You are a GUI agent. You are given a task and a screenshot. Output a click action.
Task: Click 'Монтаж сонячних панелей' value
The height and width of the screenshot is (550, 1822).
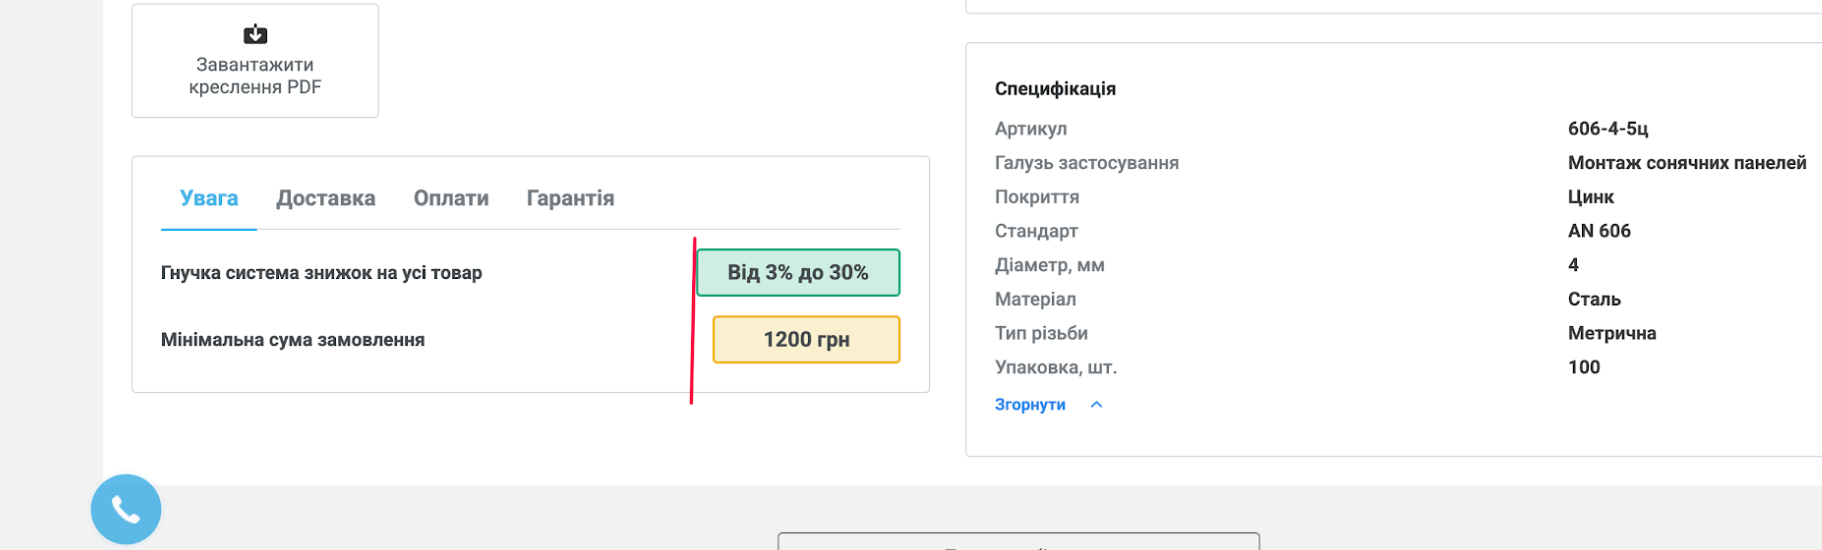pos(1687,163)
